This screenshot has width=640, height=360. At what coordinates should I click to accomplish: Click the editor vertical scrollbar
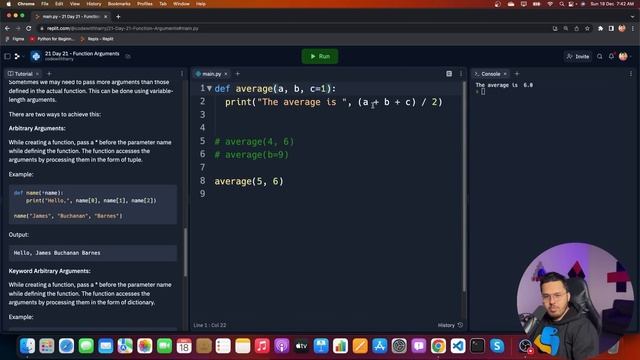click(464, 186)
